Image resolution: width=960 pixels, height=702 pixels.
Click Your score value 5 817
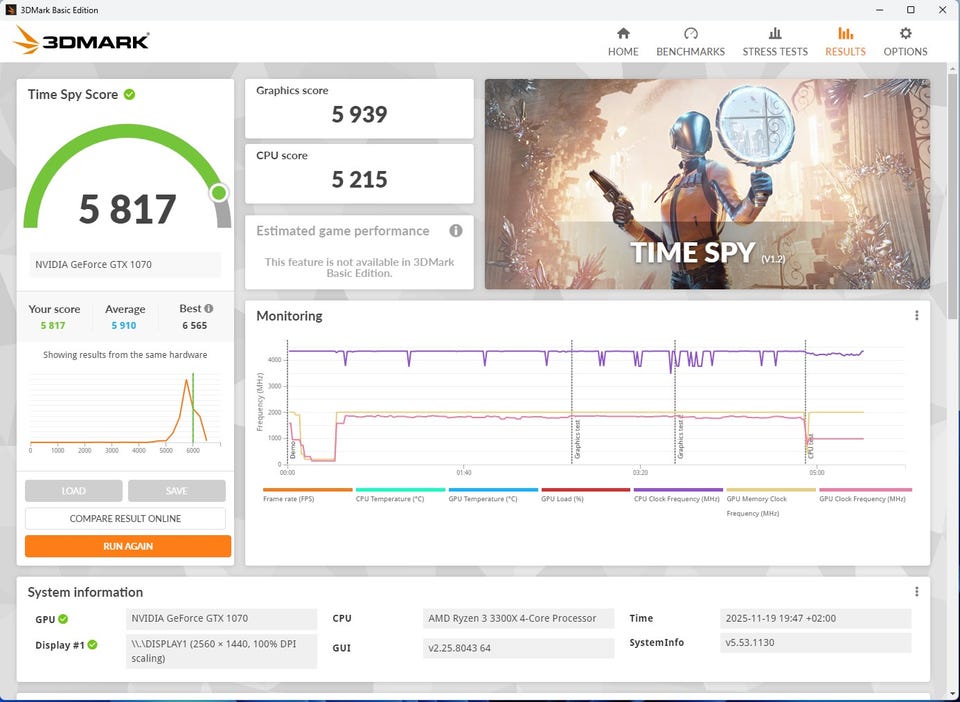pos(53,326)
